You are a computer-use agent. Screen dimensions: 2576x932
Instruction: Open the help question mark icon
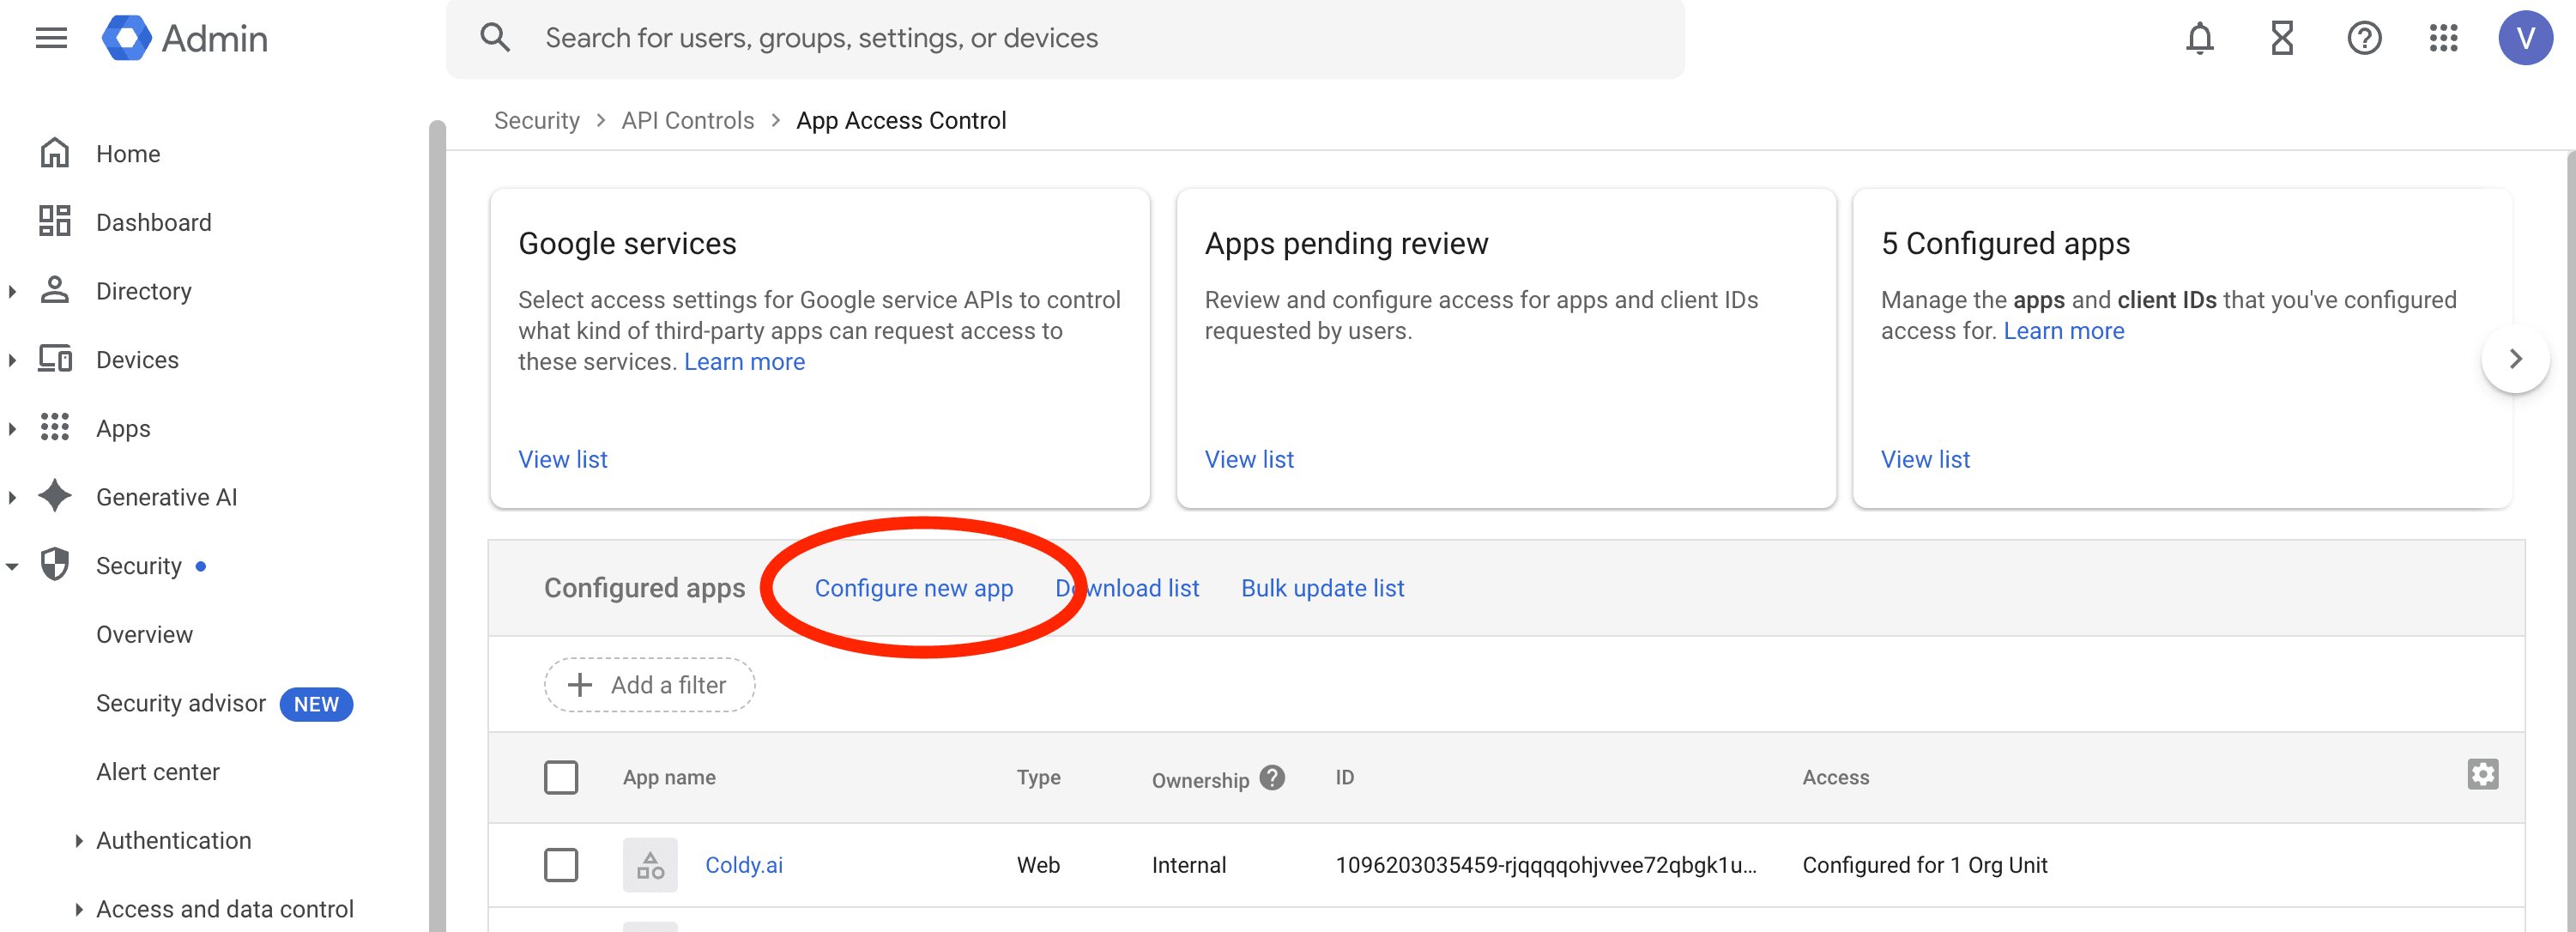click(x=2364, y=38)
